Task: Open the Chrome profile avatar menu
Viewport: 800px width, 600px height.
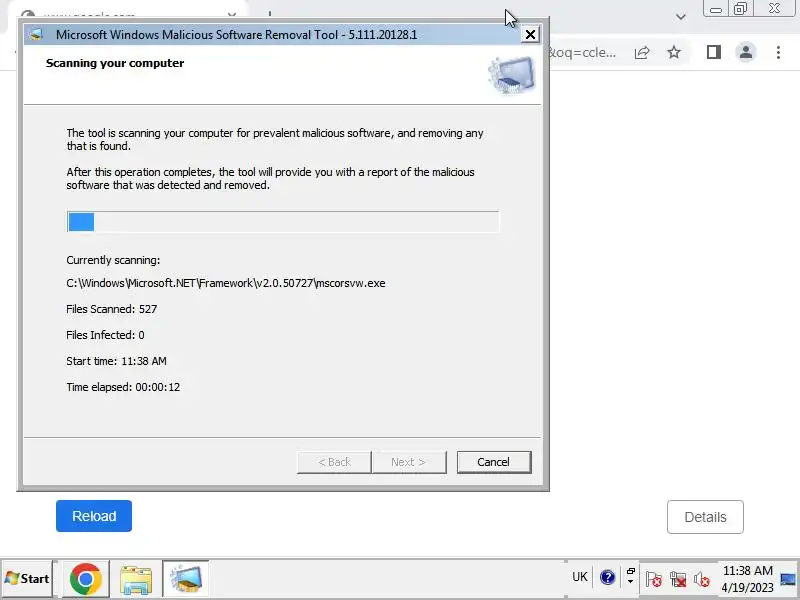Action: [745, 52]
